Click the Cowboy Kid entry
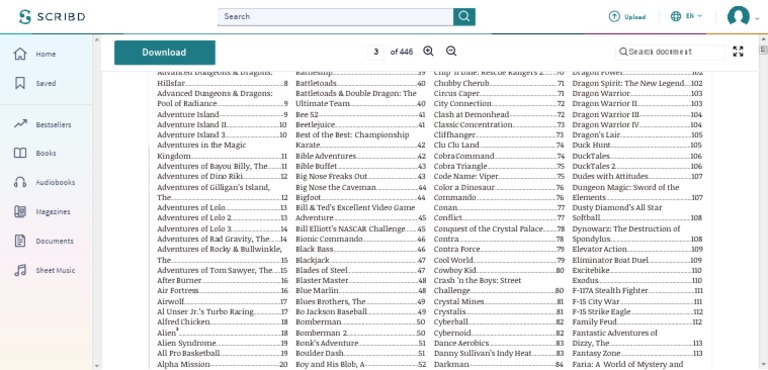The image size is (768, 370). (499, 271)
